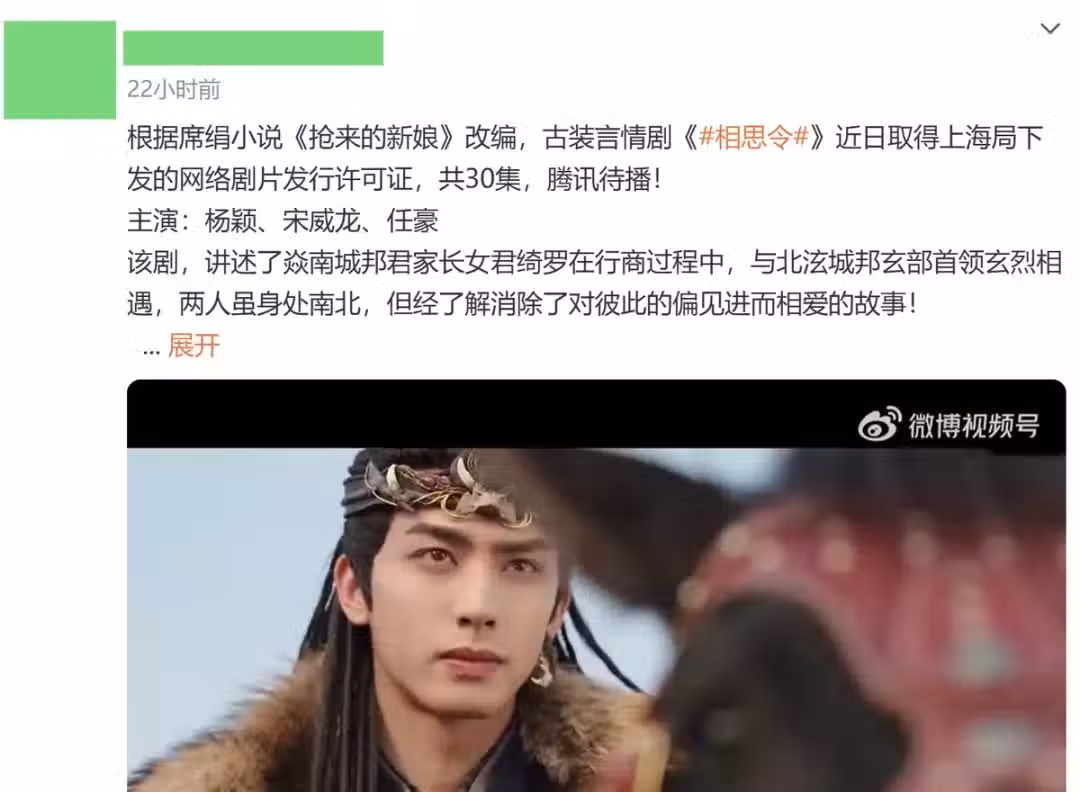Screen dimensions: 1080x792
Task: Open the post options chevron menu
Action: pyautogui.click(x=1050, y=29)
